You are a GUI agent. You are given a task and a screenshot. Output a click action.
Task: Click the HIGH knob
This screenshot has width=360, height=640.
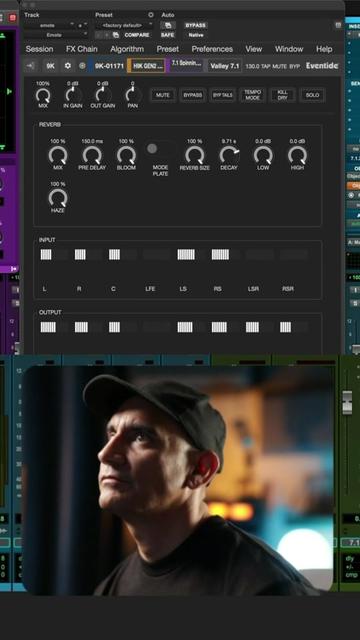(x=297, y=156)
